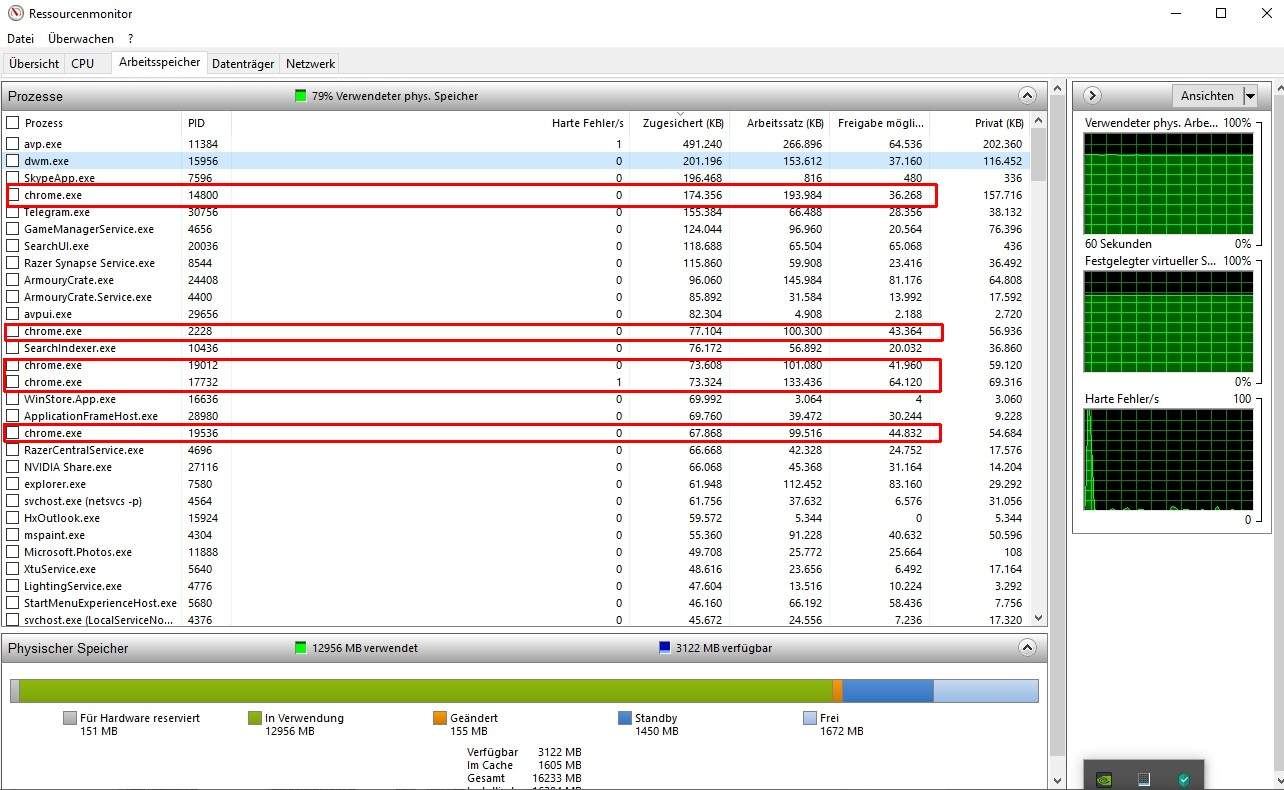Collapse the Prozesse panel
This screenshot has width=1284, height=790.
(1027, 95)
